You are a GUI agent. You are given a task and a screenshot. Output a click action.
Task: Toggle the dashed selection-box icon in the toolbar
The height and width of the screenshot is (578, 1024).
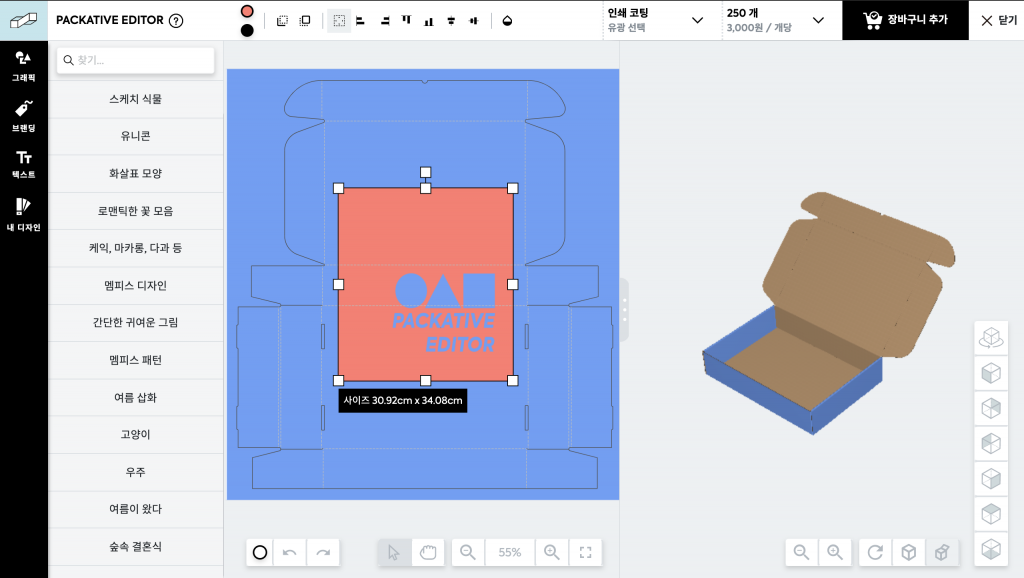(339, 21)
